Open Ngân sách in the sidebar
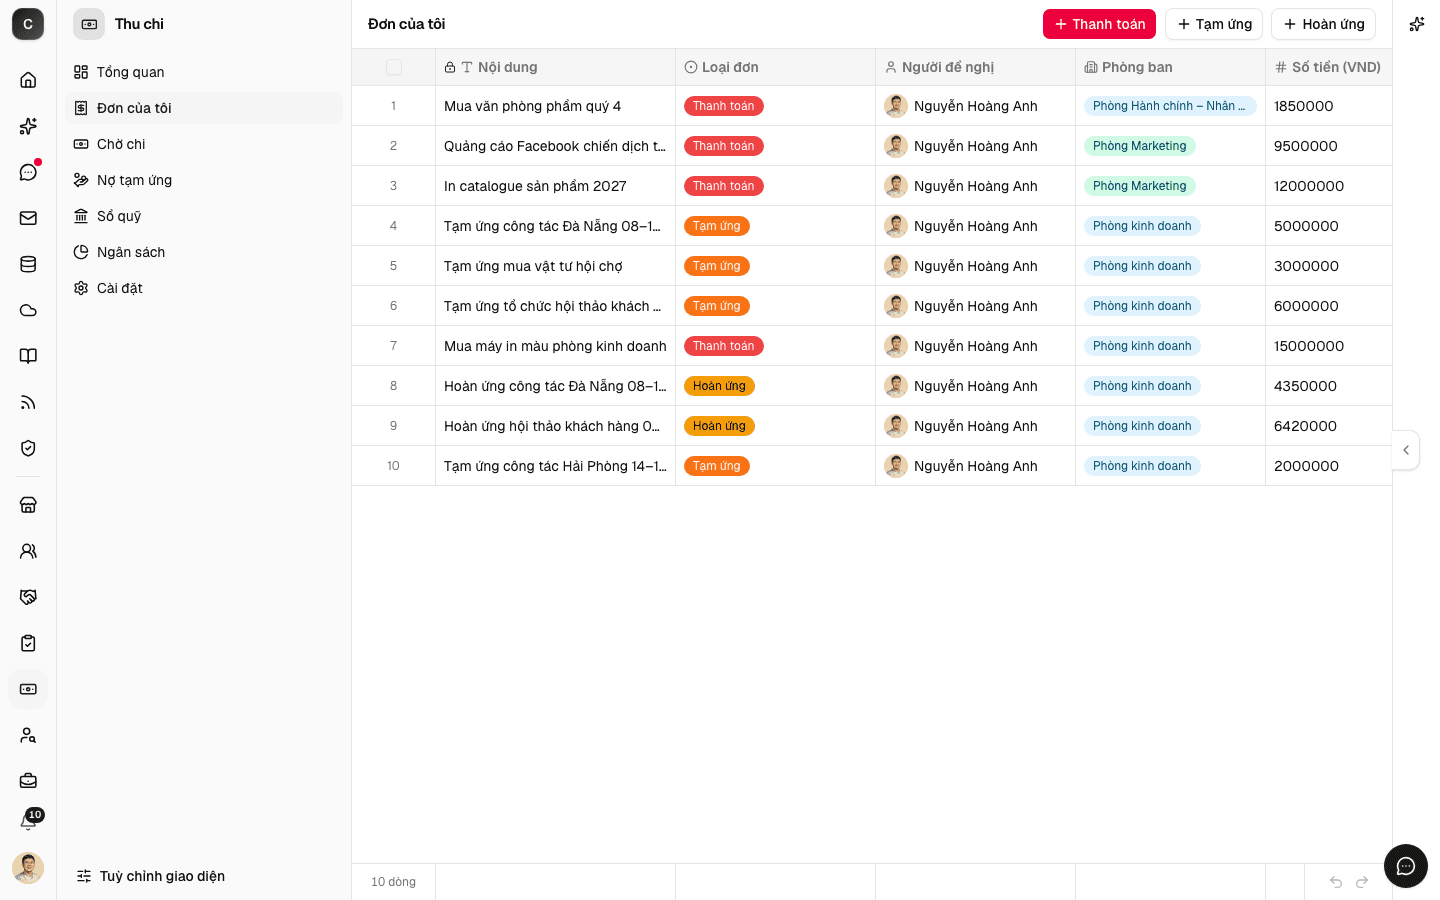The height and width of the screenshot is (900, 1440). [x=204, y=252]
